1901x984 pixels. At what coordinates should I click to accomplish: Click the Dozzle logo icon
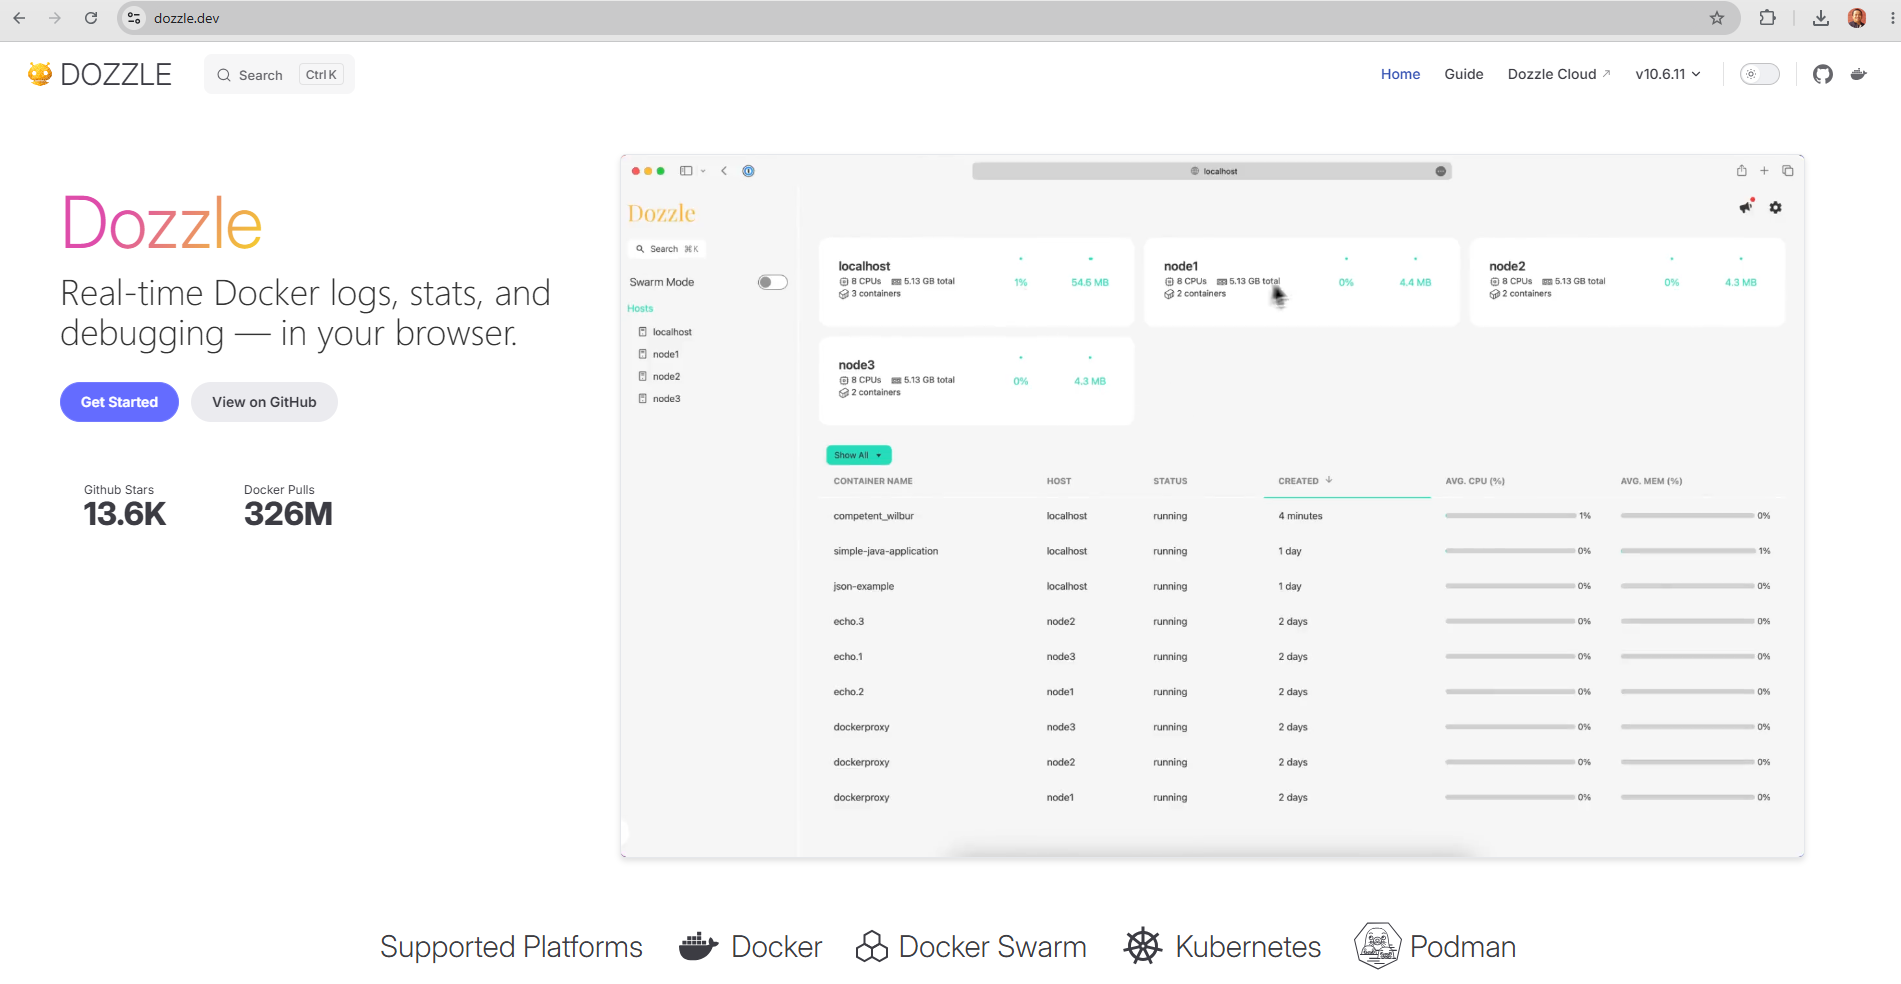[40, 74]
